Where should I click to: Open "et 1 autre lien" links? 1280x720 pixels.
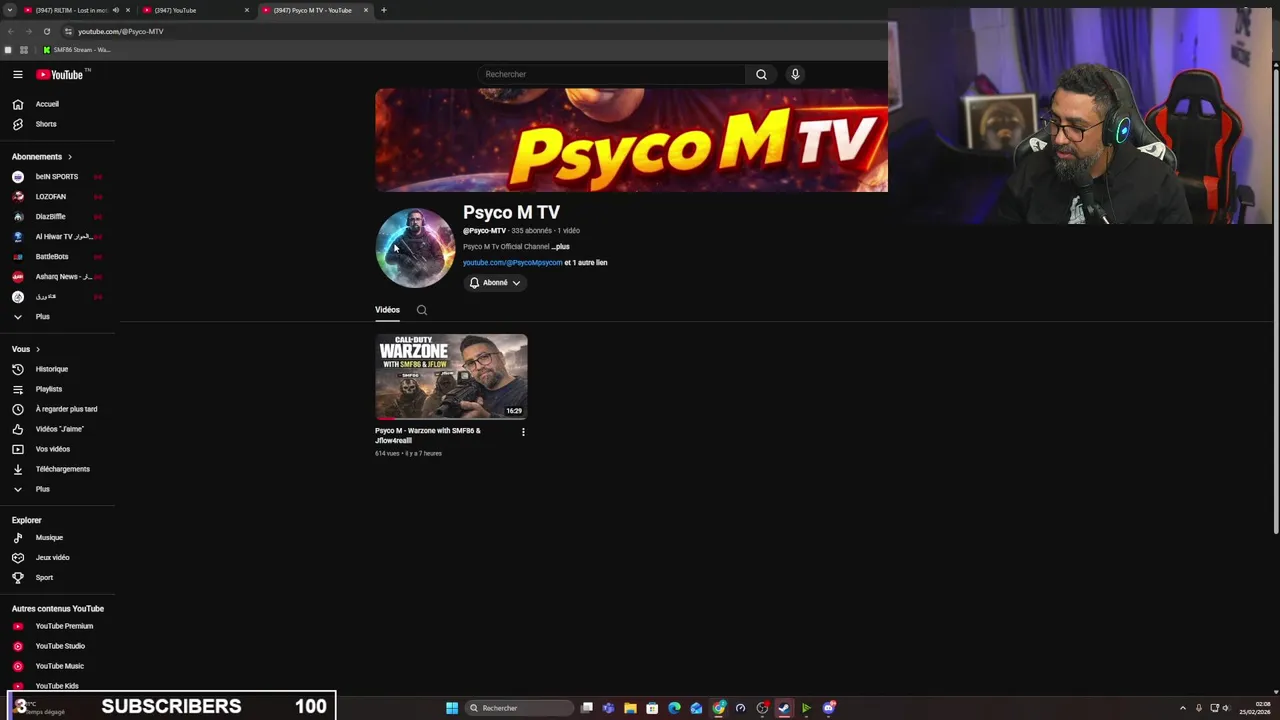pos(586,263)
